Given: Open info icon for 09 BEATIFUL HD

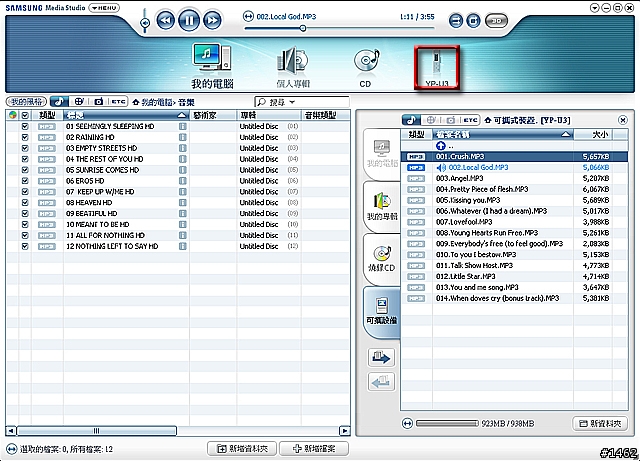Looking at the screenshot, I should pos(182,214).
